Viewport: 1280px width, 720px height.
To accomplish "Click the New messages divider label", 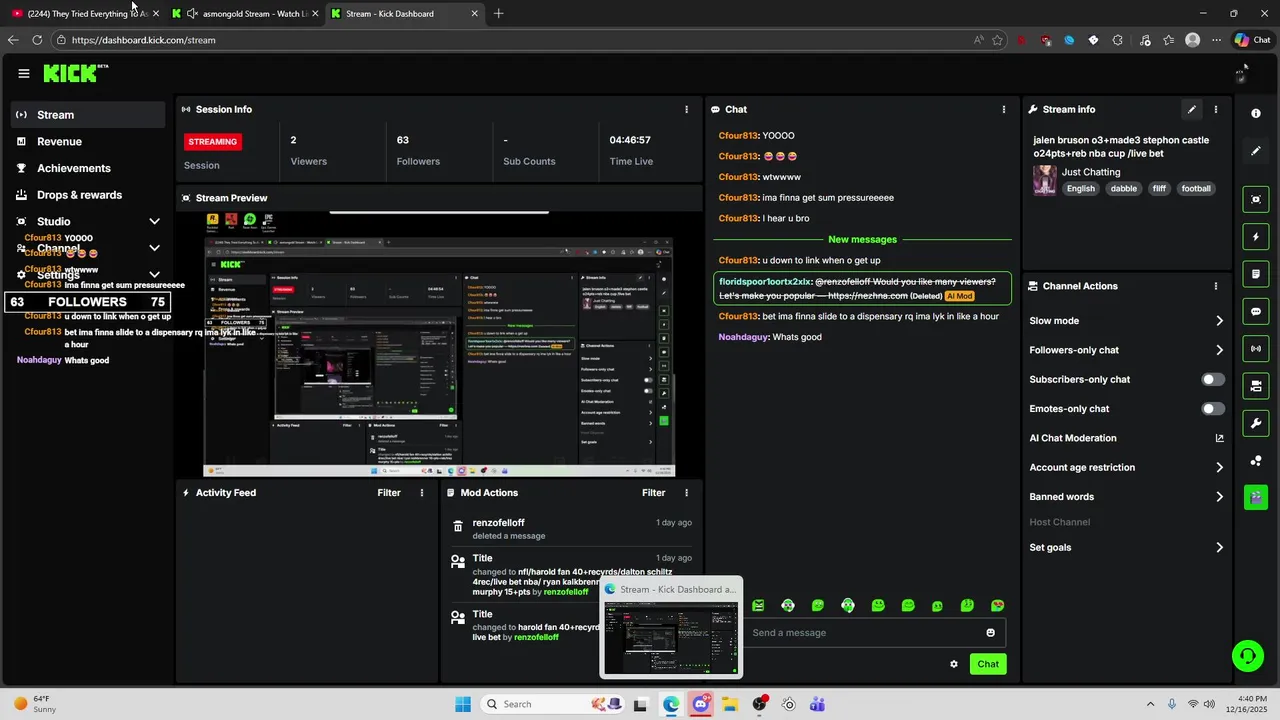I will pyautogui.click(x=862, y=240).
